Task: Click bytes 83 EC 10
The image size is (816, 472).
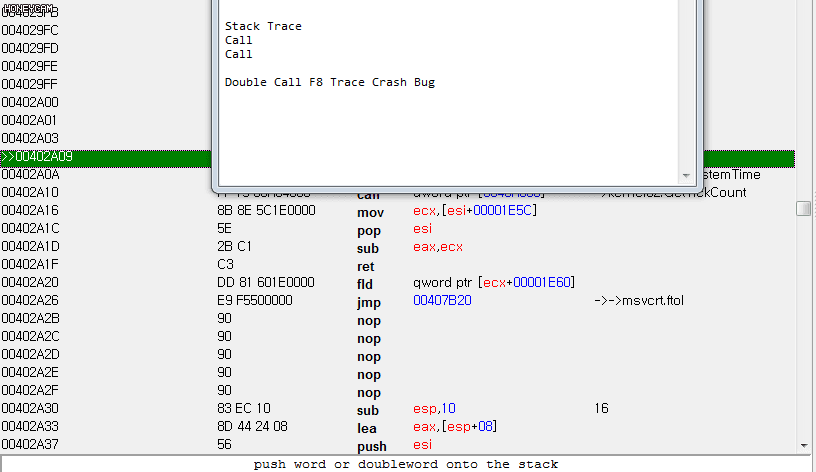Action: tap(244, 409)
